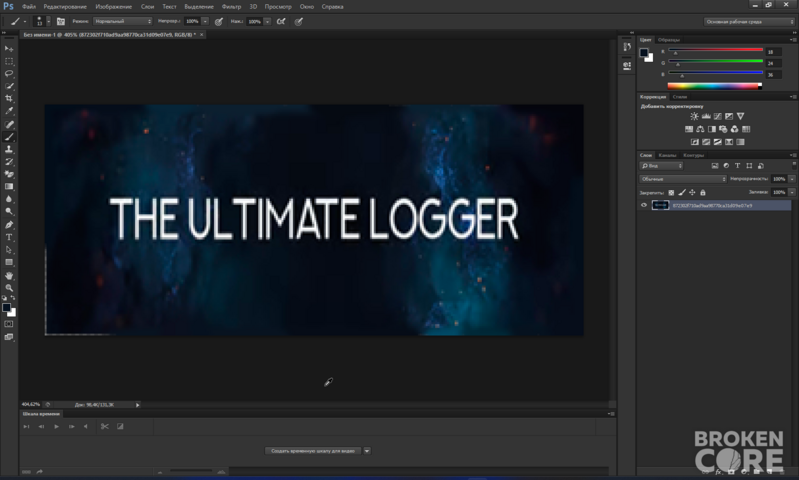Open the History panel icon in the dock
This screenshot has width=799, height=480.
(x=627, y=47)
